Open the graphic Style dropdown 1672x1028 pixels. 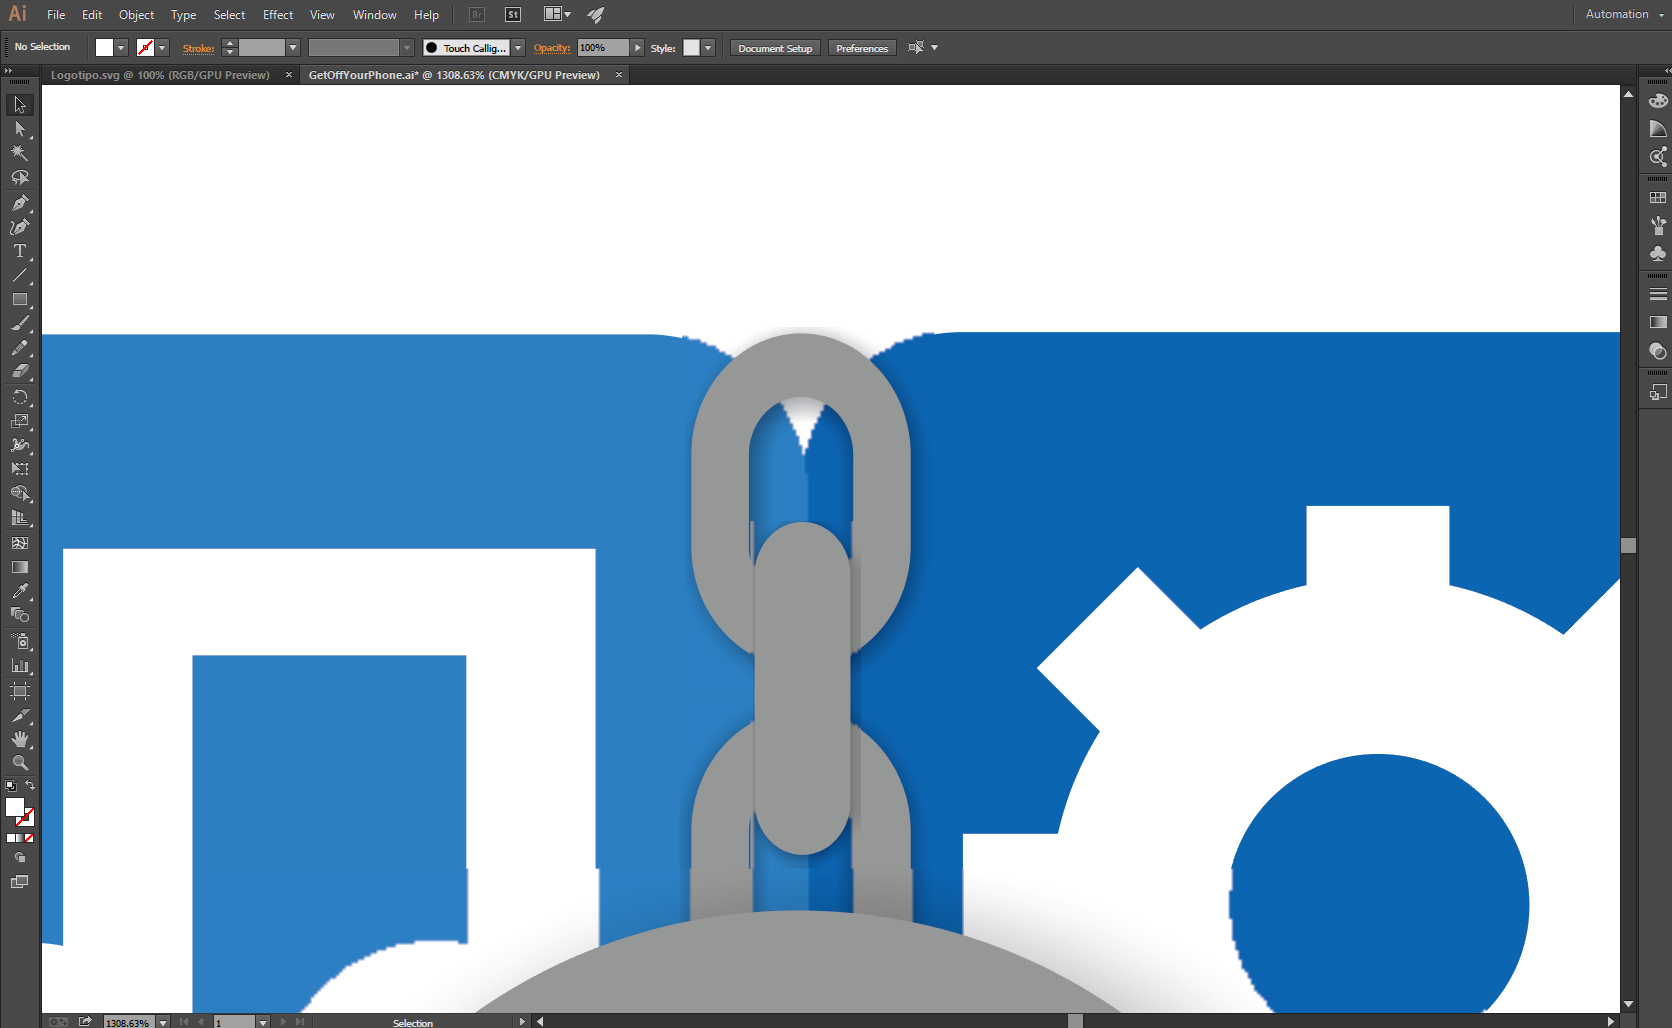(x=708, y=48)
